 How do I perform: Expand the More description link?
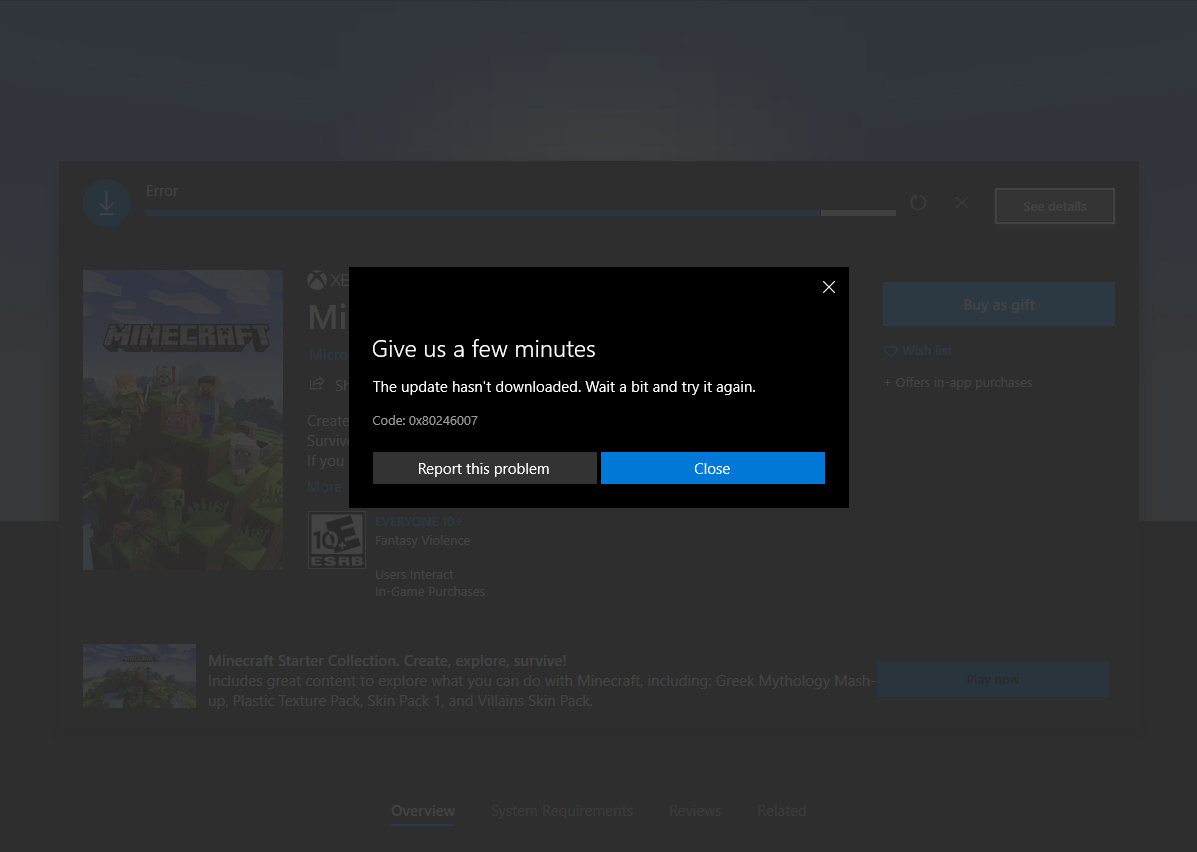point(324,487)
